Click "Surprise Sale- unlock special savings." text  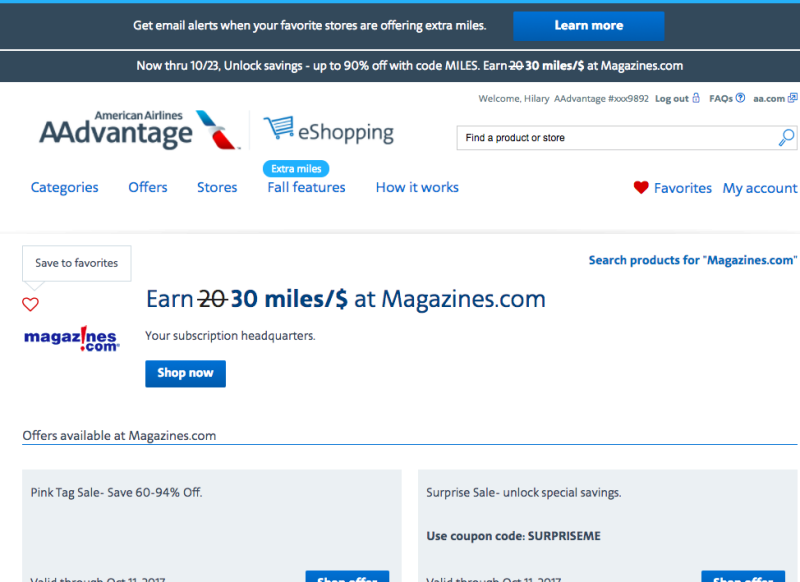tap(524, 493)
